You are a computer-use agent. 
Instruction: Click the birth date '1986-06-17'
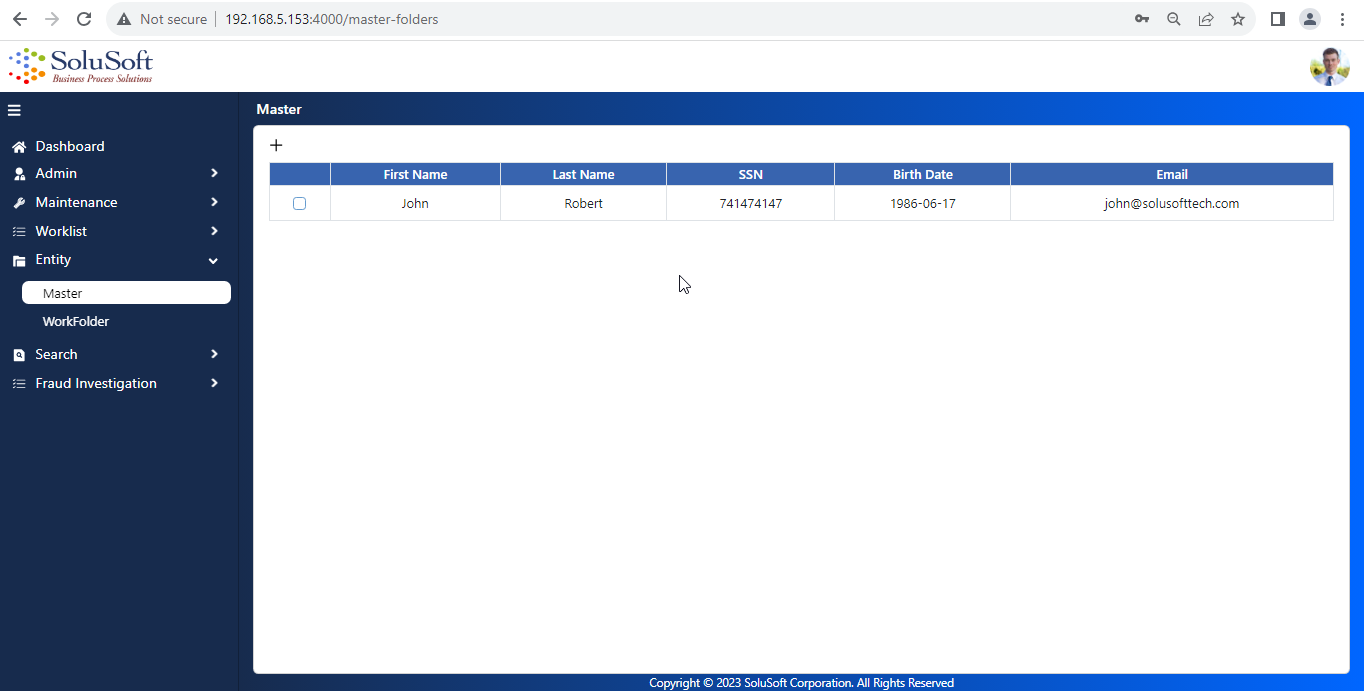pos(922,203)
